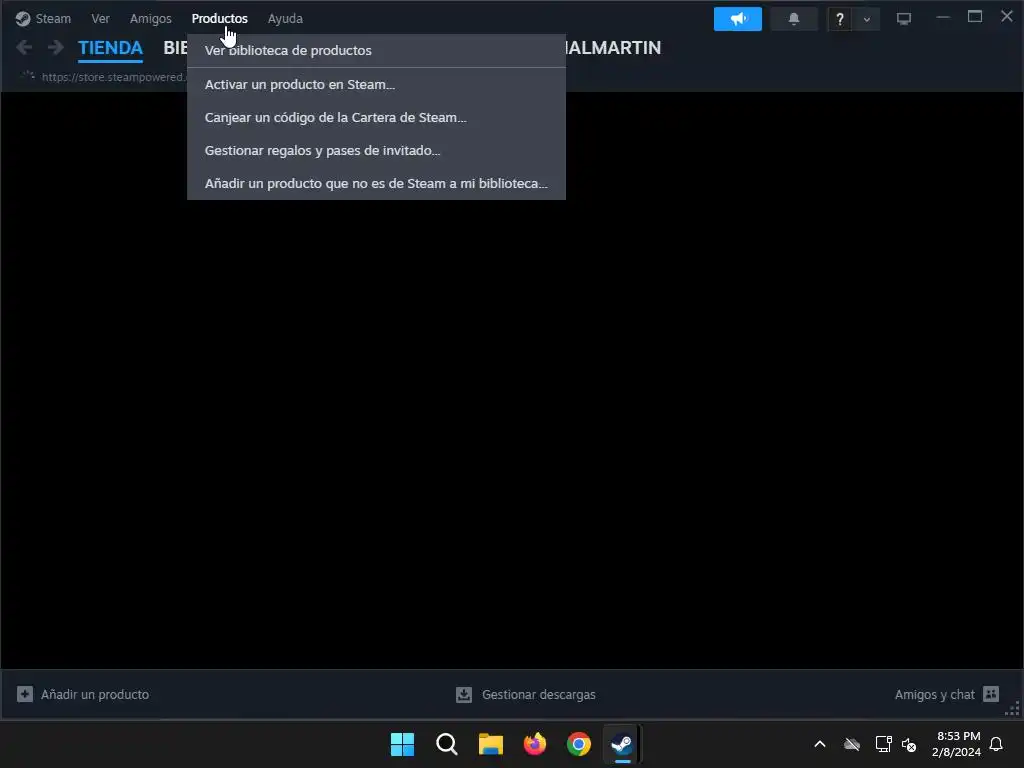This screenshot has height=768, width=1024.
Task: Maximize the Steam window
Action: tap(974, 17)
